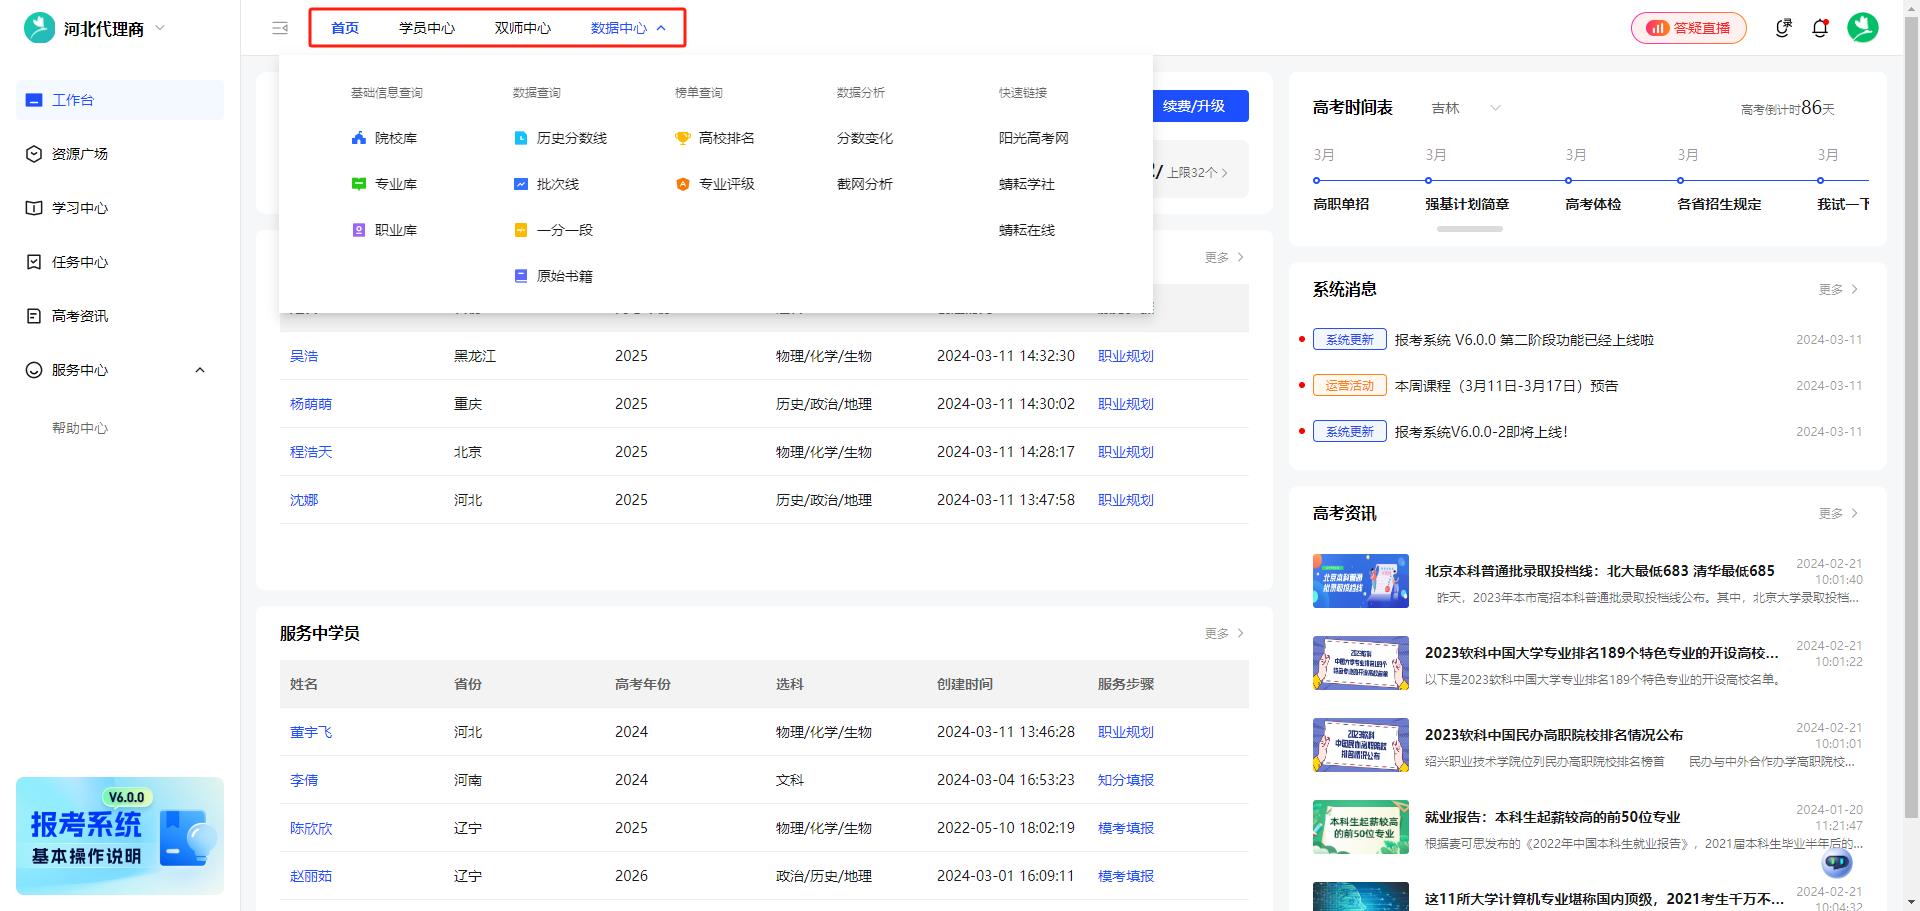Open news 2023软科中国民办高职院校排名情况公布
Viewport: 1920px width, 911px height.
[x=1554, y=735]
